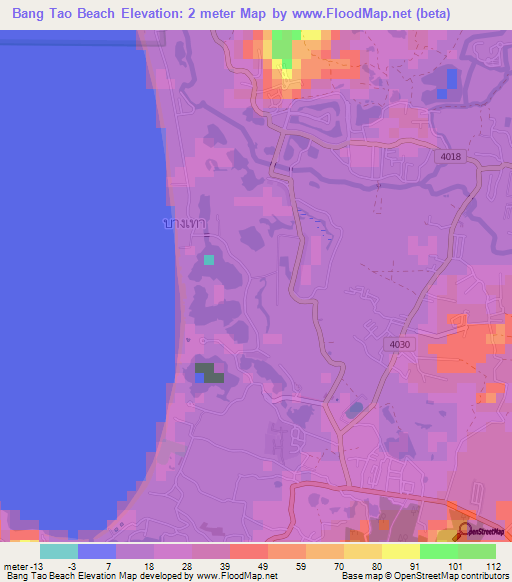The image size is (512, 582).
Task: Click the OpenStreetMap magnifier logo
Action: pyautogui.click(x=478, y=532)
